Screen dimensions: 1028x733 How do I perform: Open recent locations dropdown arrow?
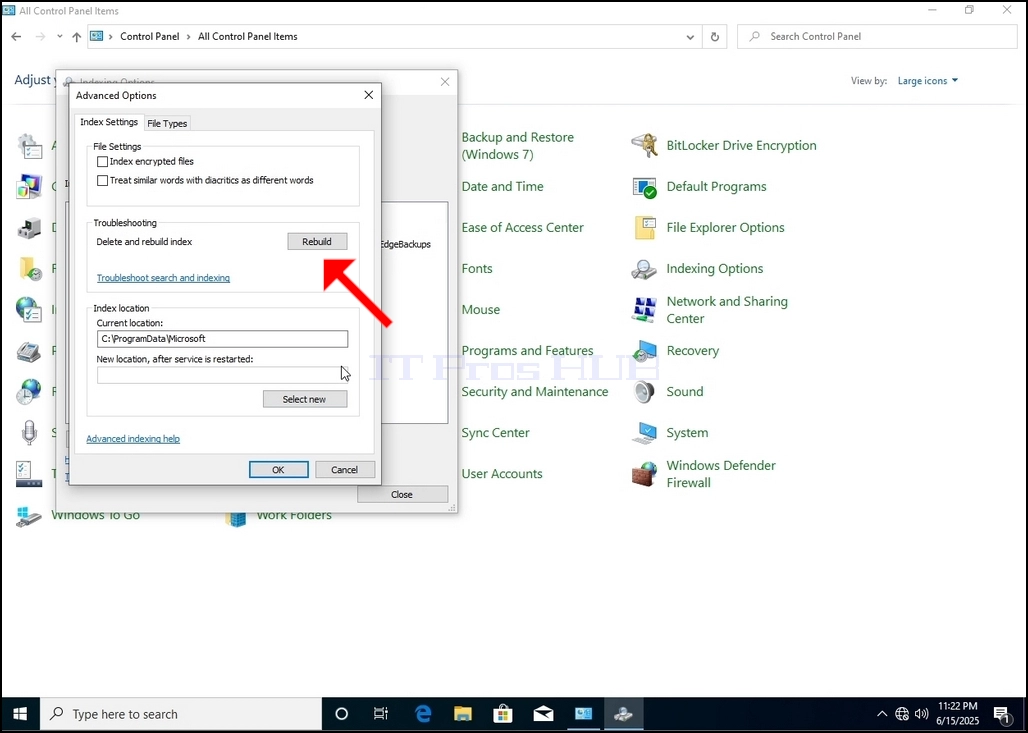click(60, 37)
